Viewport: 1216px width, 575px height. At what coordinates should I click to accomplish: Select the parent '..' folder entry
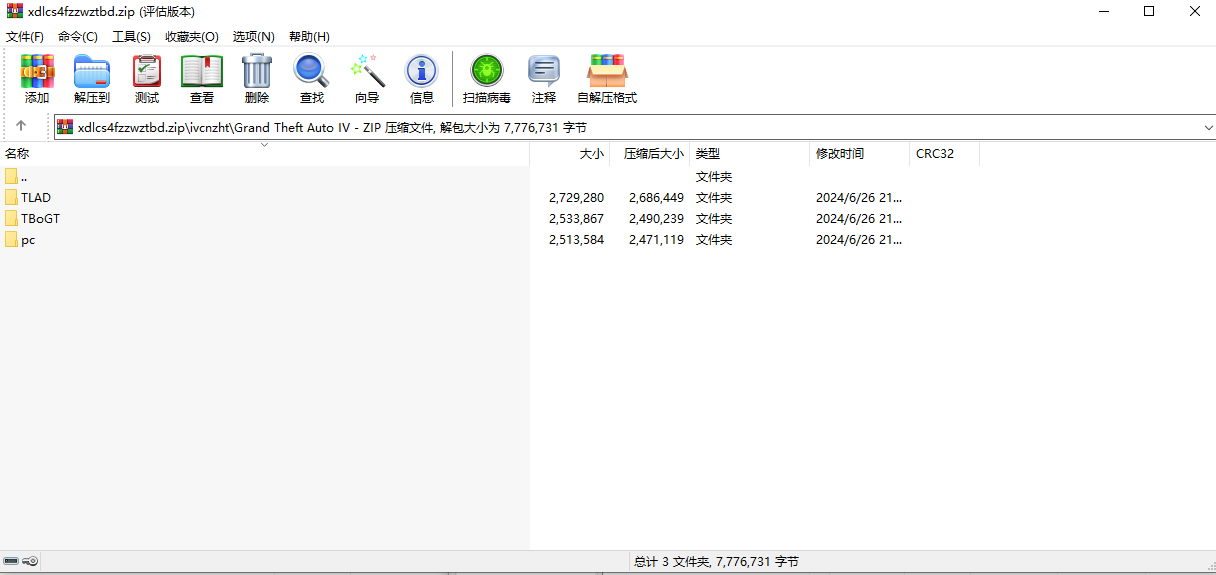(24, 177)
